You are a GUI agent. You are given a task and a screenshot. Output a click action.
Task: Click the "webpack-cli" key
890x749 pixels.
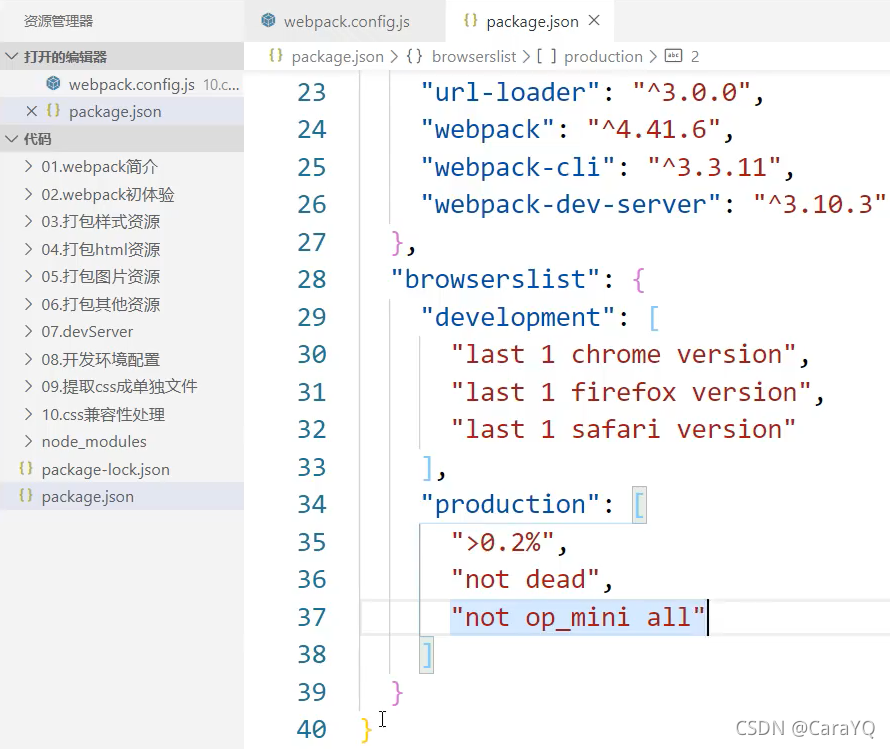(518, 167)
